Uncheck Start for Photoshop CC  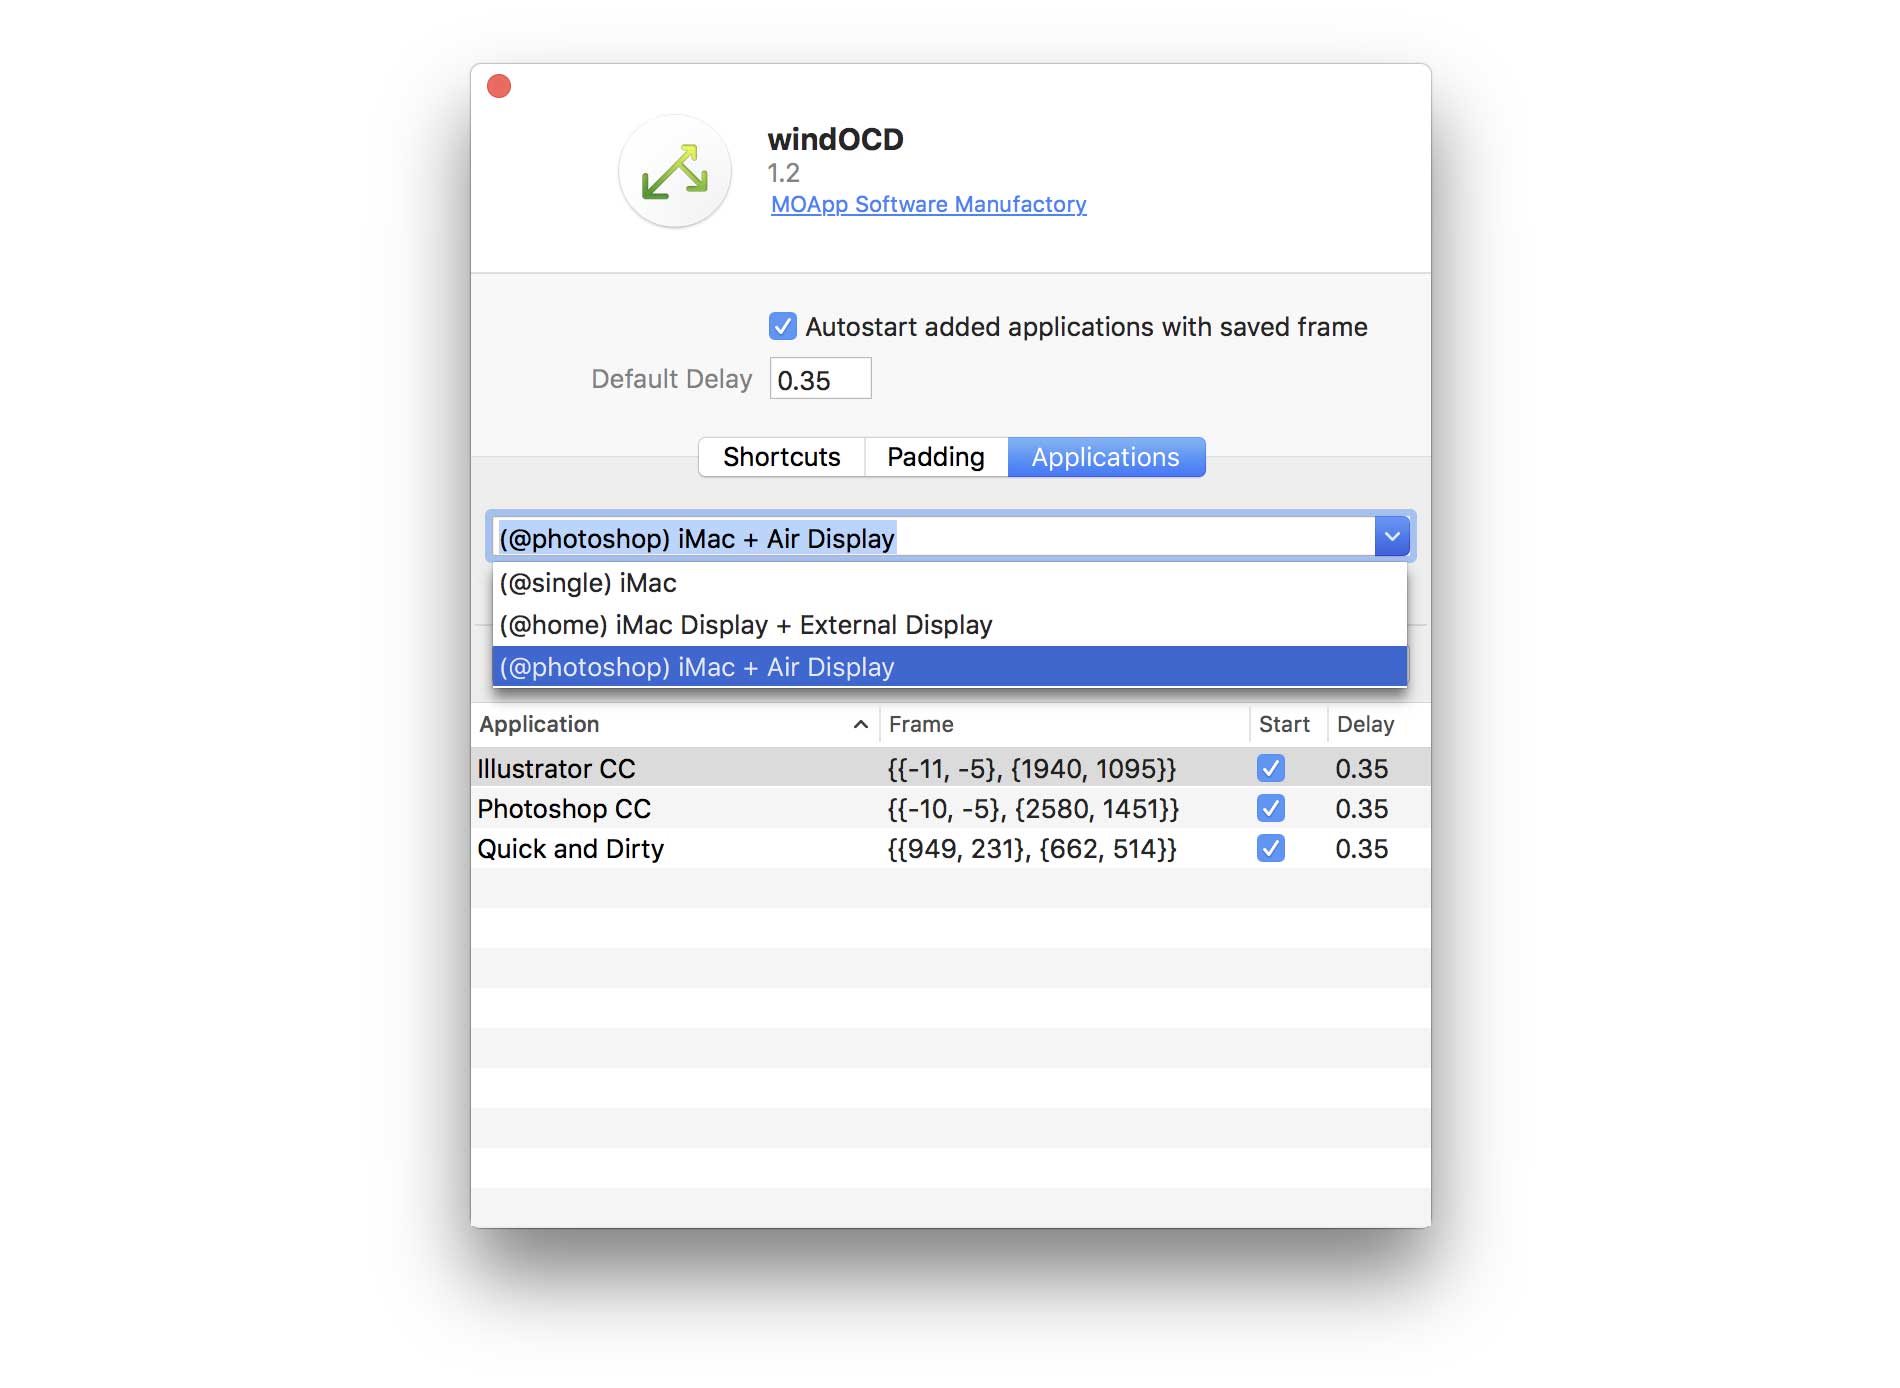click(1271, 808)
